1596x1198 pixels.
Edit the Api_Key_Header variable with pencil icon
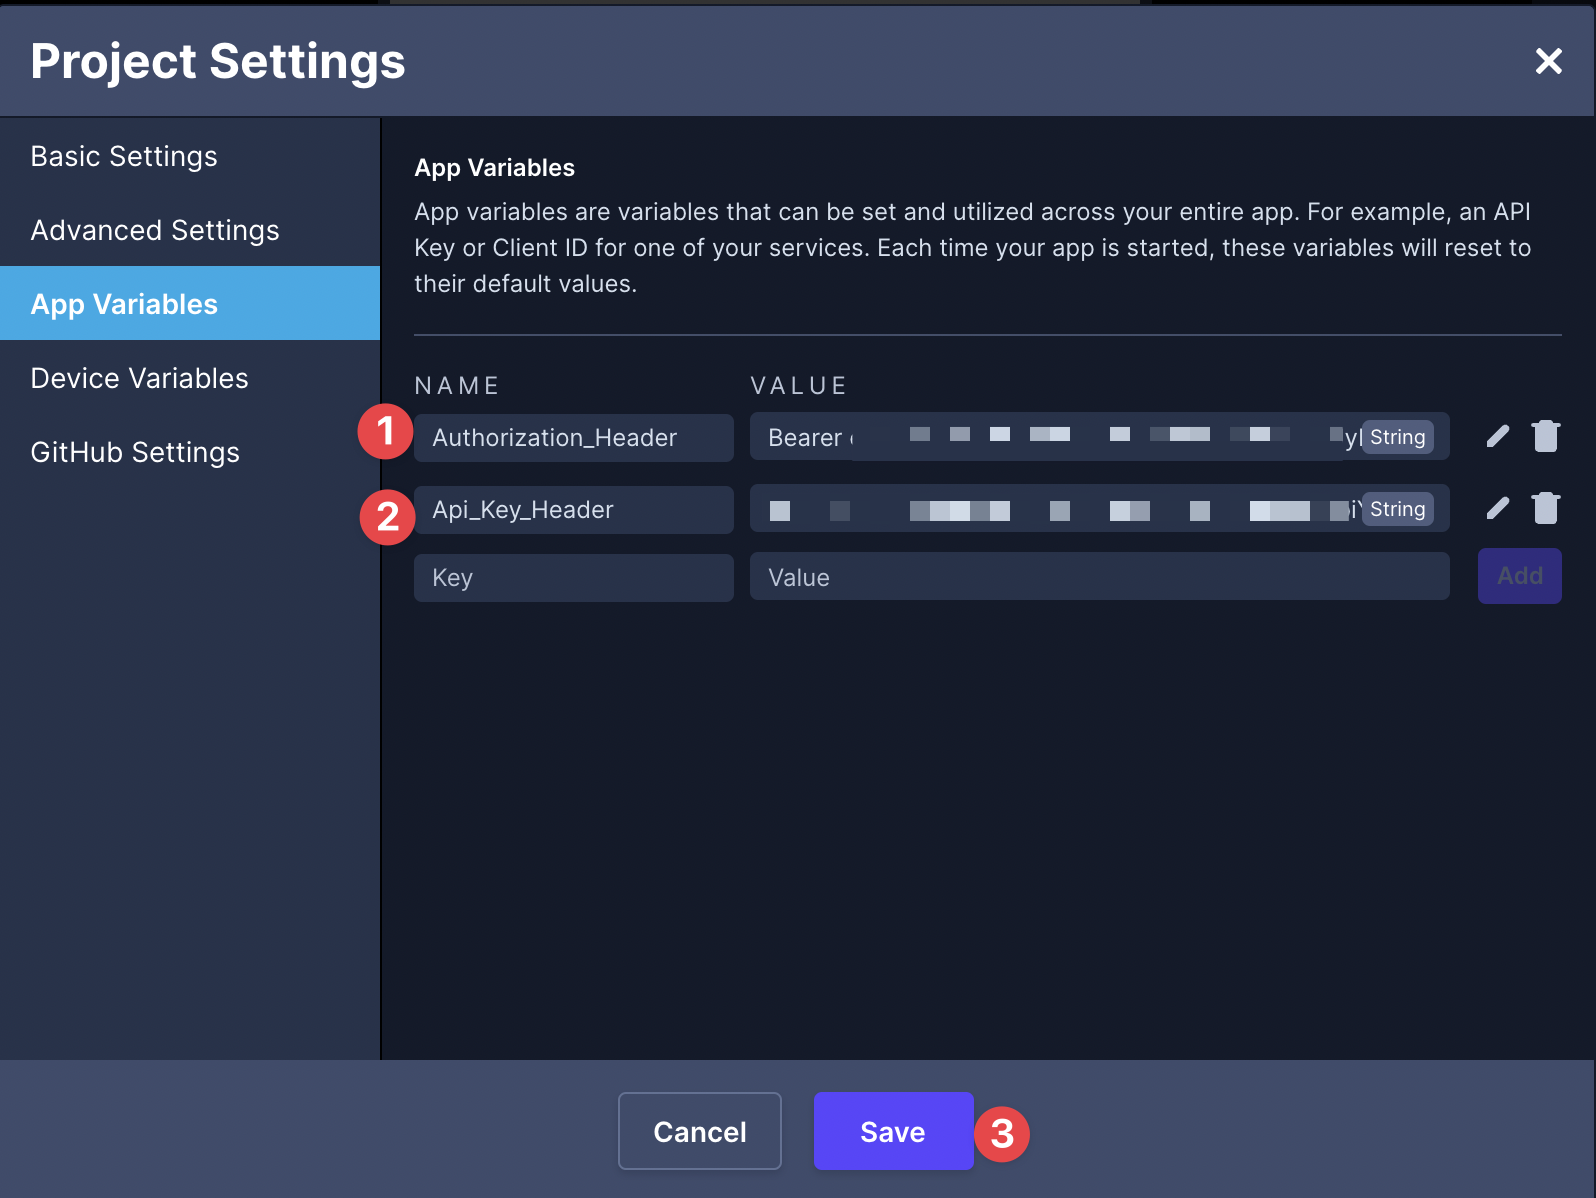click(1497, 509)
